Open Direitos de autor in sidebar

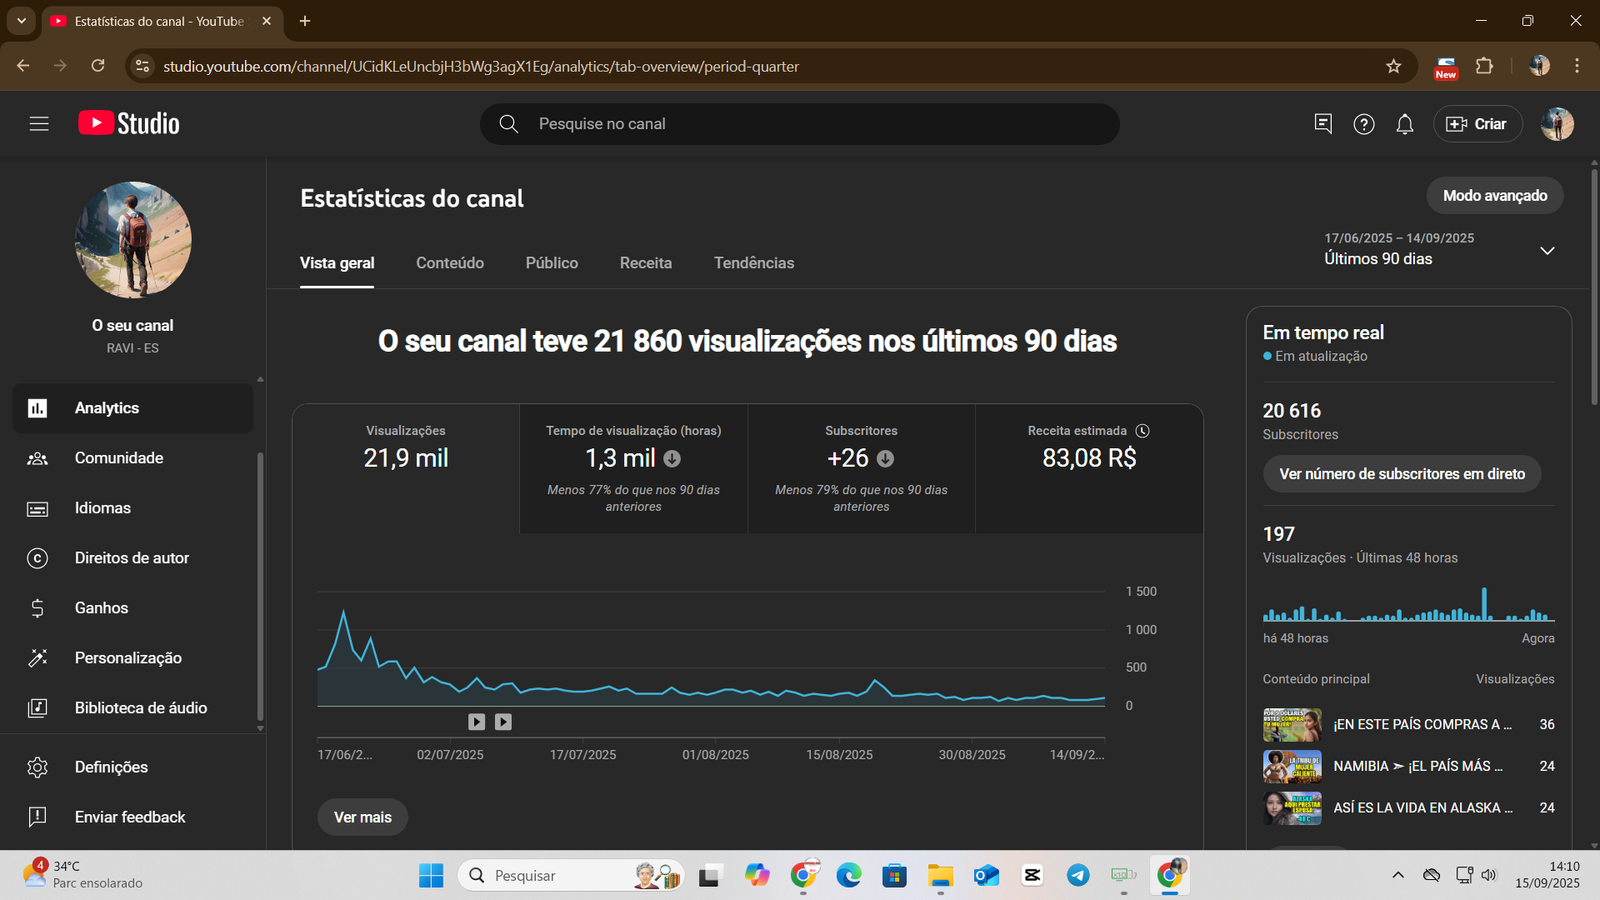[x=131, y=558]
